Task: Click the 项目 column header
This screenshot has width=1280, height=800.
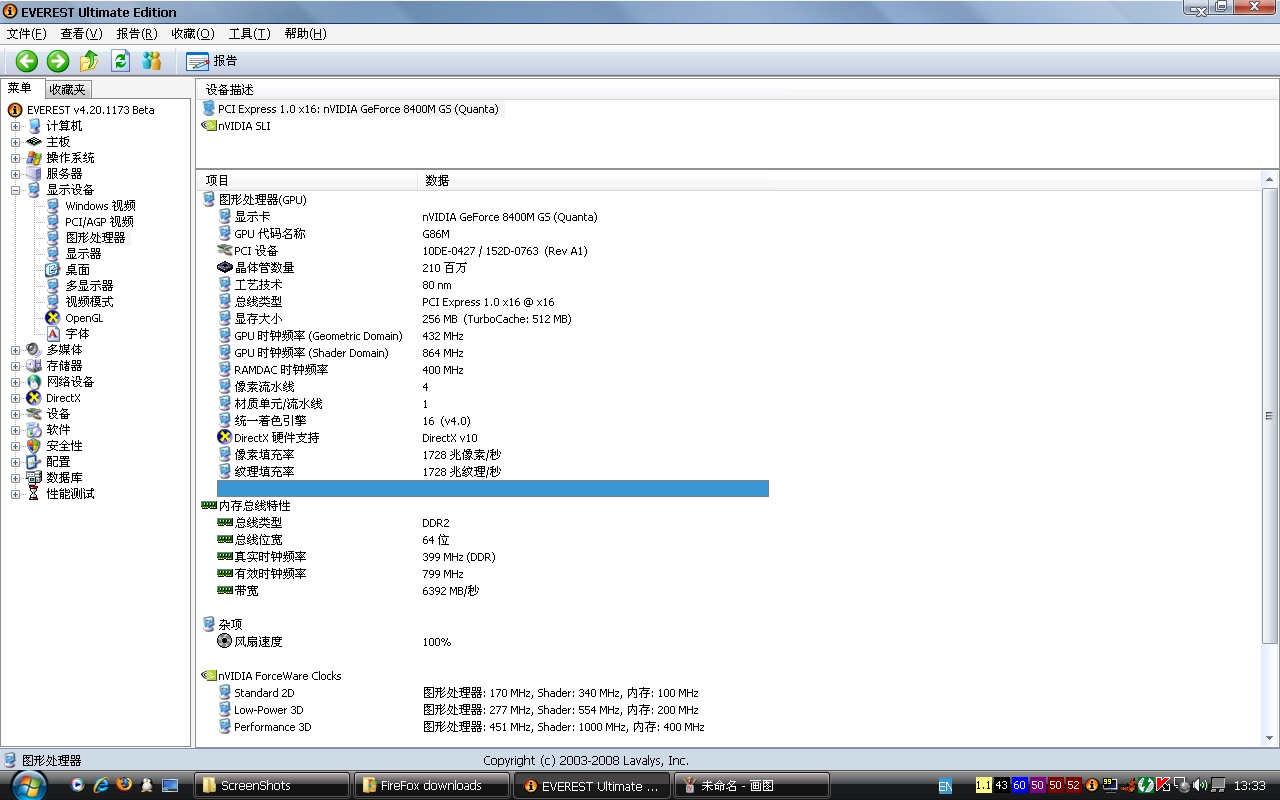Action: (307, 180)
